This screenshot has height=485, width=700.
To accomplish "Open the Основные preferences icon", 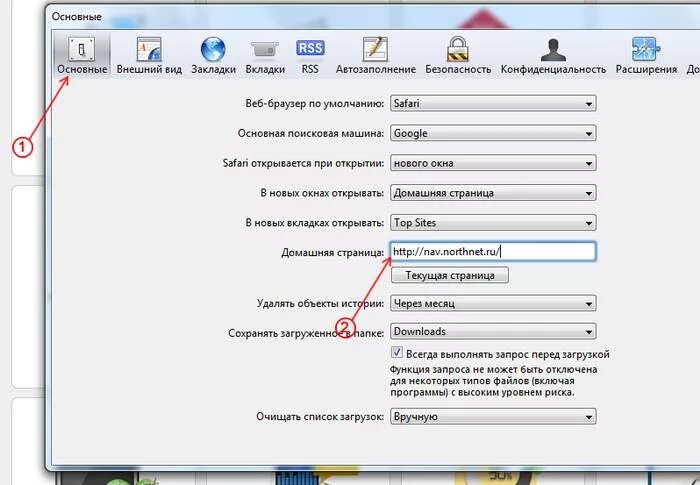I will pyautogui.click(x=82, y=49).
